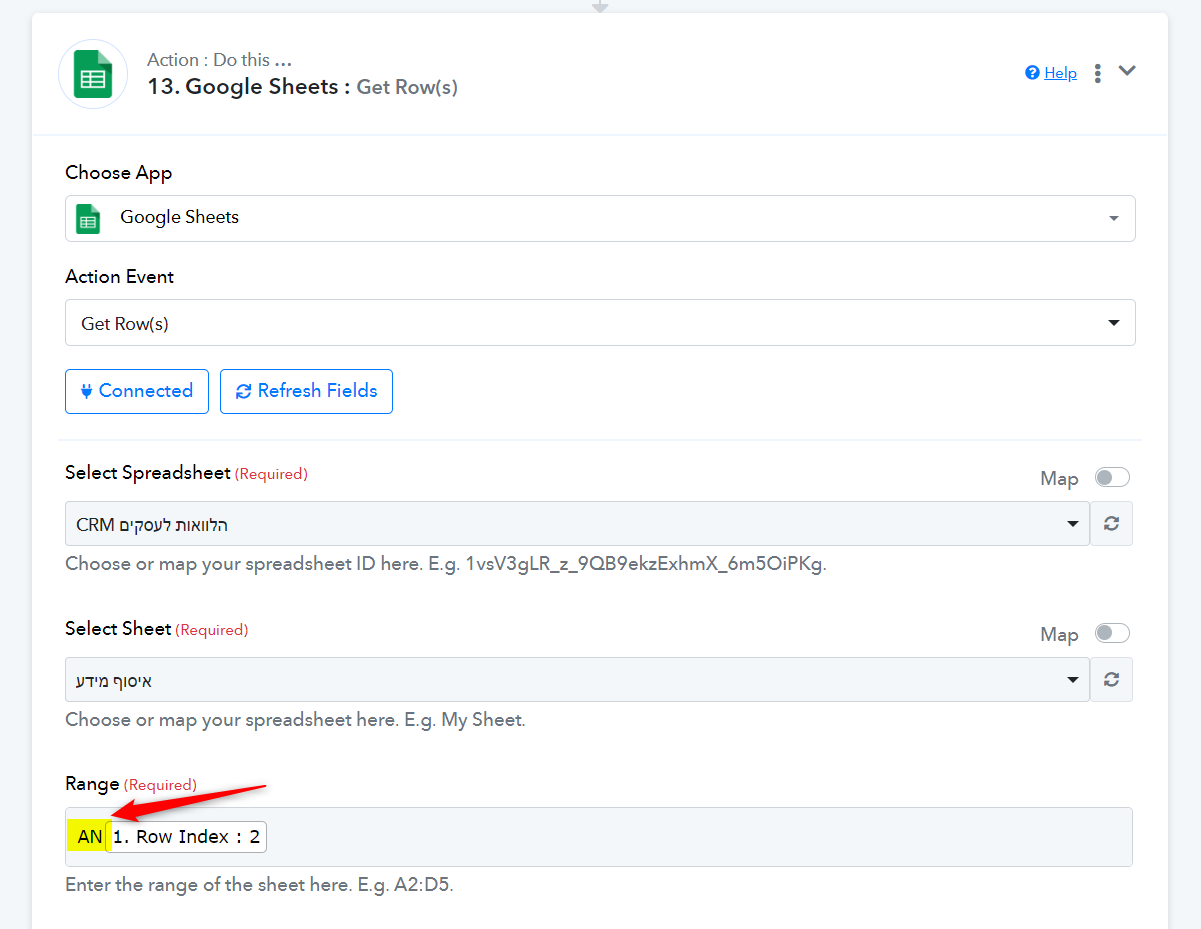The image size is (1201, 929).
Task: Open the Select Sheet dropdown
Action: [x=577, y=680]
